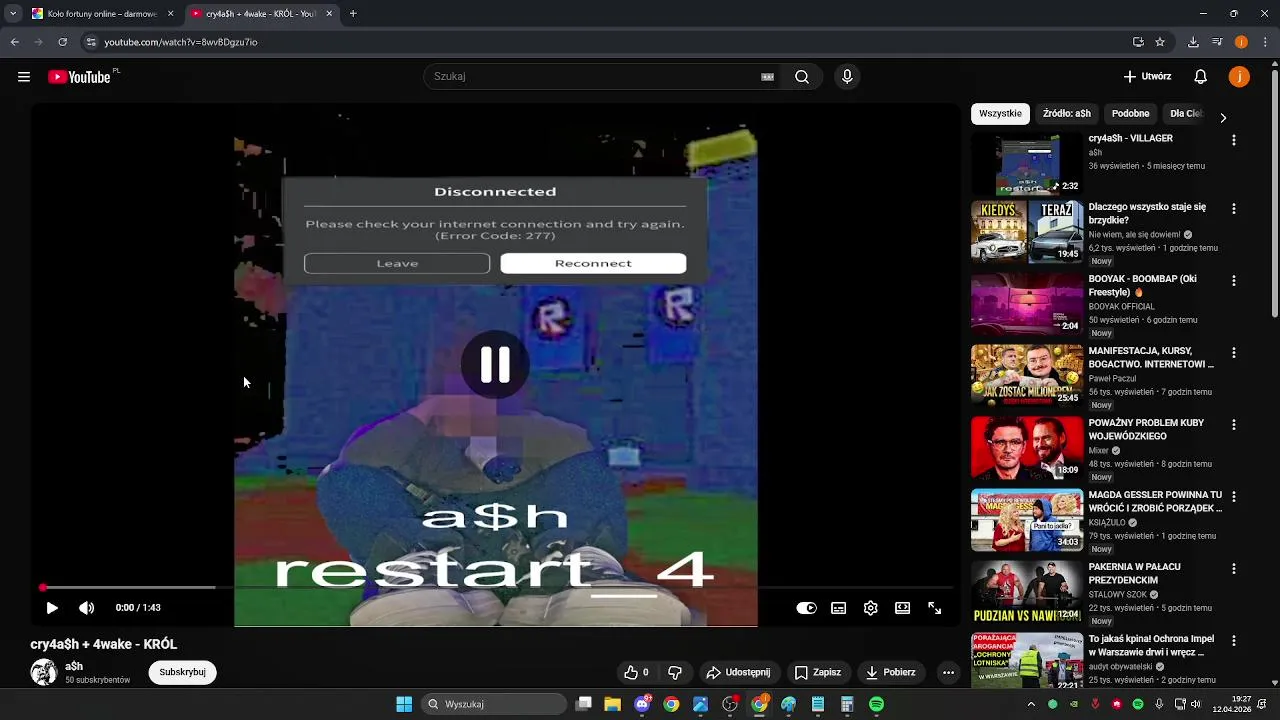The image size is (1280, 720).
Task: Show hidden system tray icons
Action: (1031, 704)
